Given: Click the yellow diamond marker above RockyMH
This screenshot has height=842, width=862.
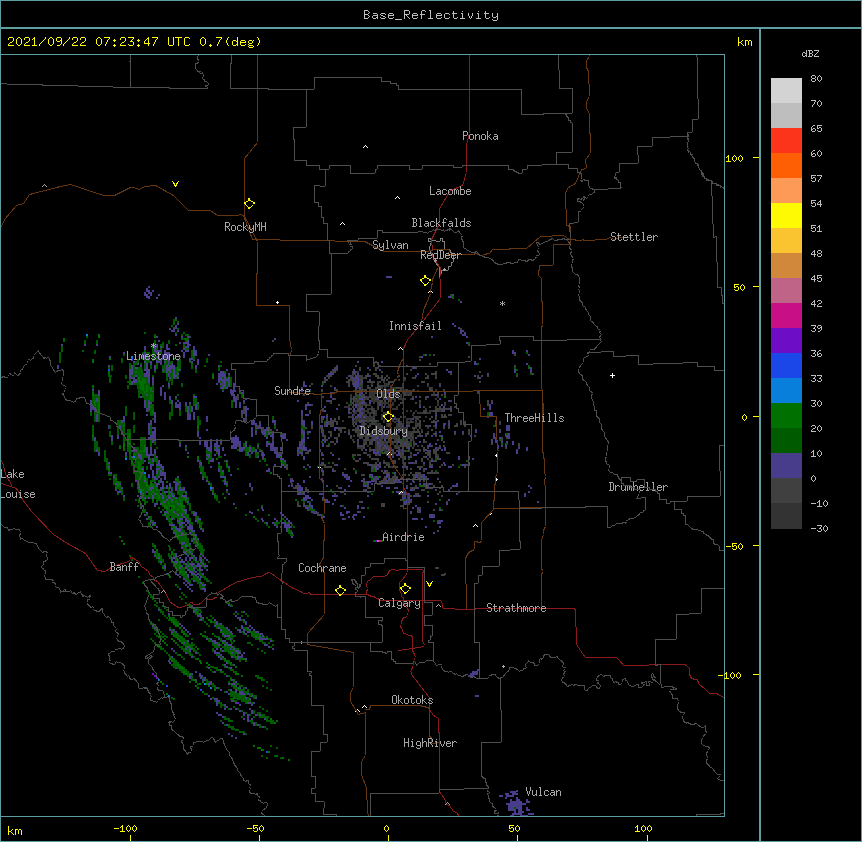Looking at the screenshot, I should [x=250, y=204].
